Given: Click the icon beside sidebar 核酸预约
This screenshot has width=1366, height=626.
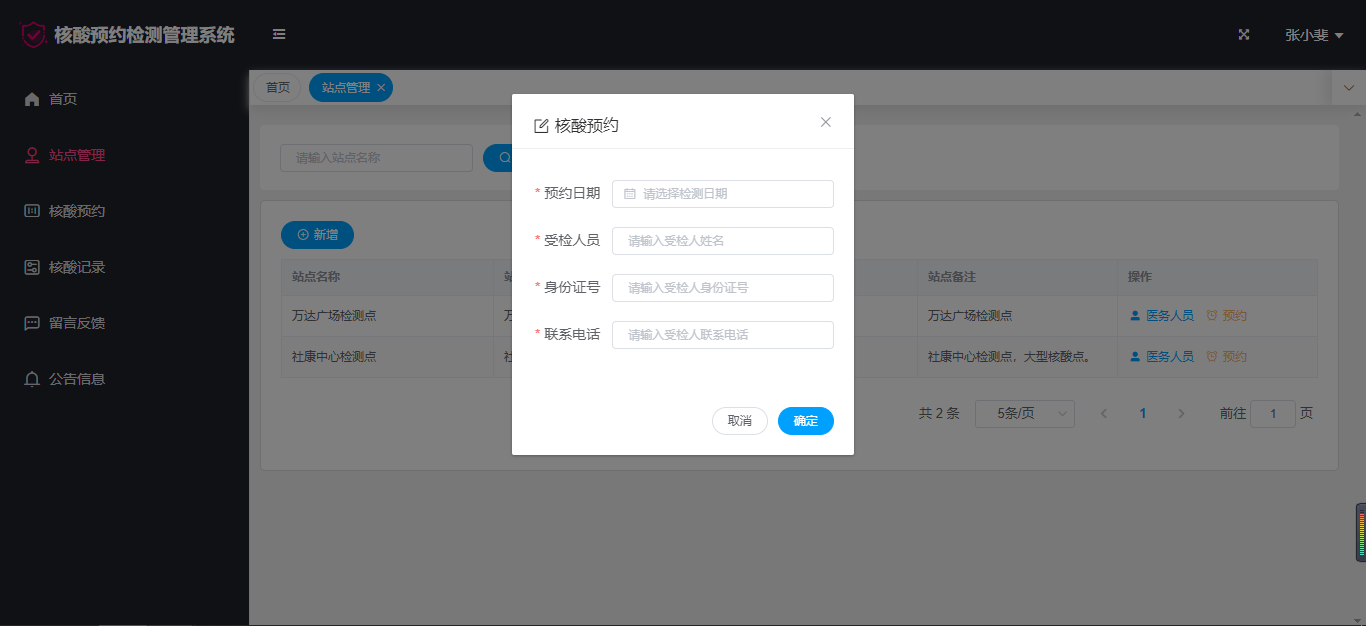Looking at the screenshot, I should point(32,211).
